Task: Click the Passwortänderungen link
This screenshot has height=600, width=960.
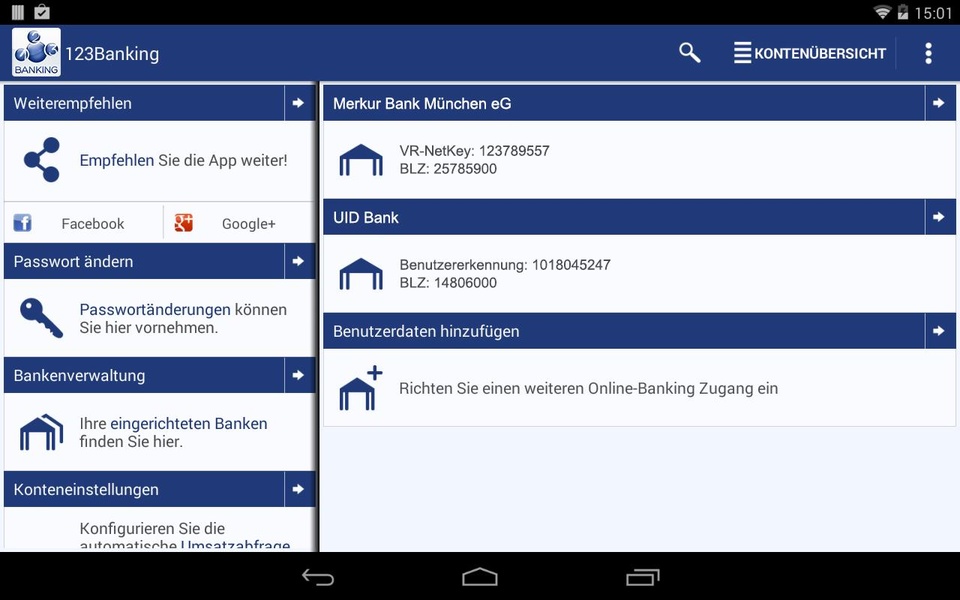Action: [x=155, y=310]
